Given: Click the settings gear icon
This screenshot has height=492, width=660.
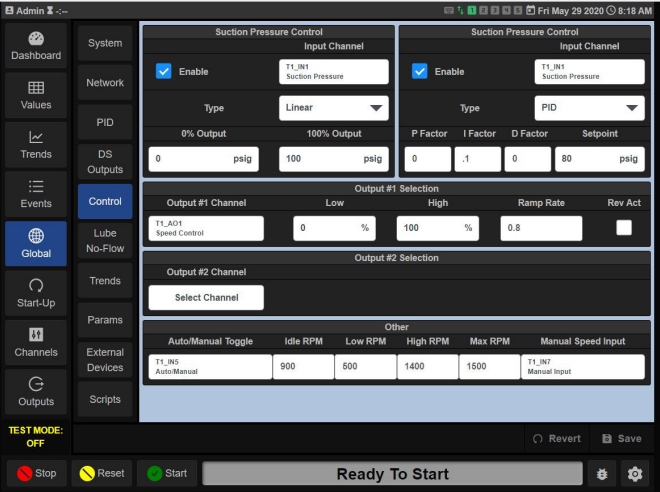Looking at the screenshot, I should [634, 474].
